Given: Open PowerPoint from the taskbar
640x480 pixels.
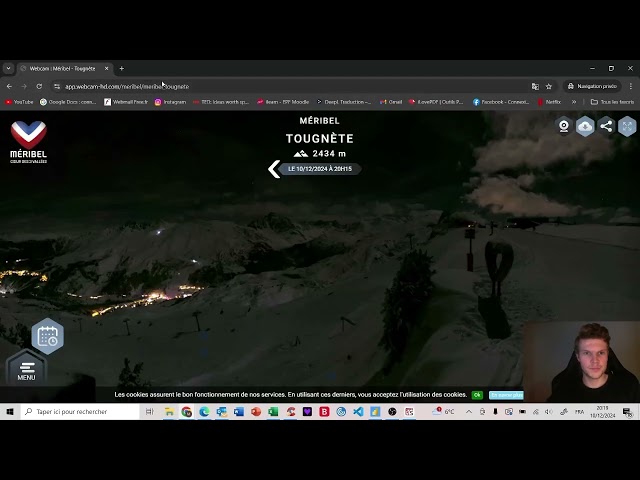Looking at the screenshot, I should [x=256, y=411].
